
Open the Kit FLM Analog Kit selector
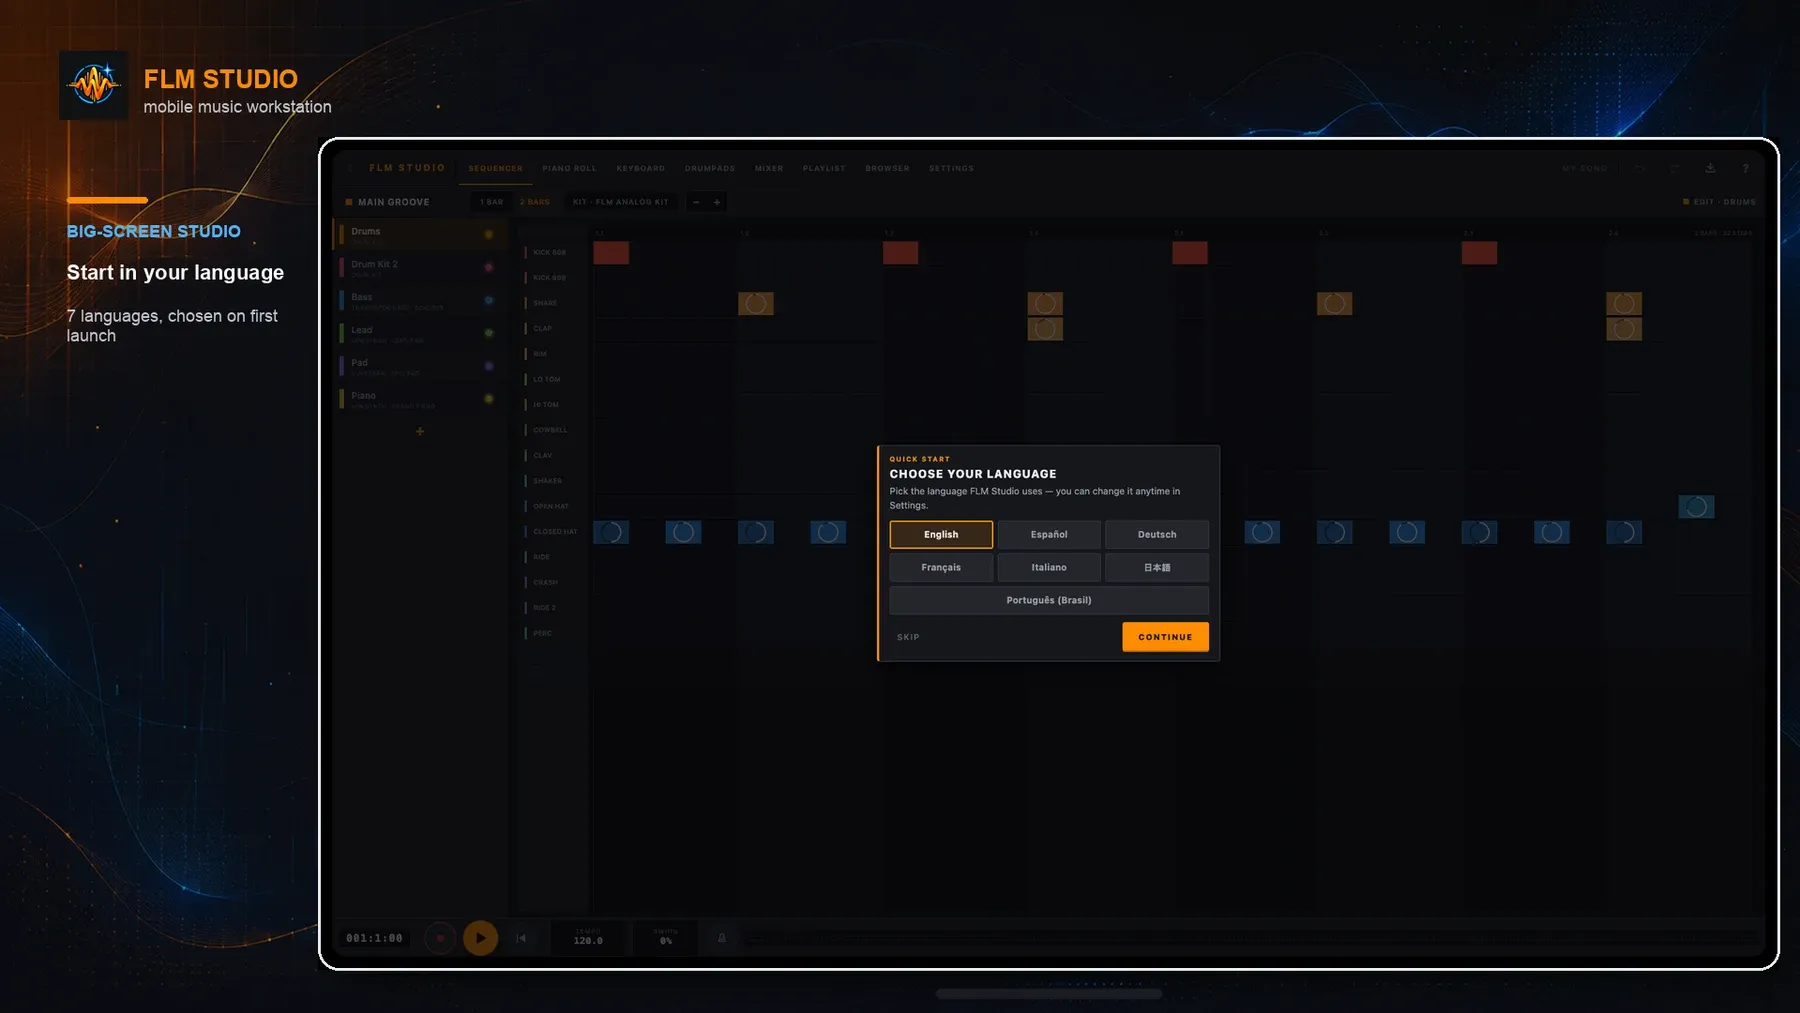point(621,202)
